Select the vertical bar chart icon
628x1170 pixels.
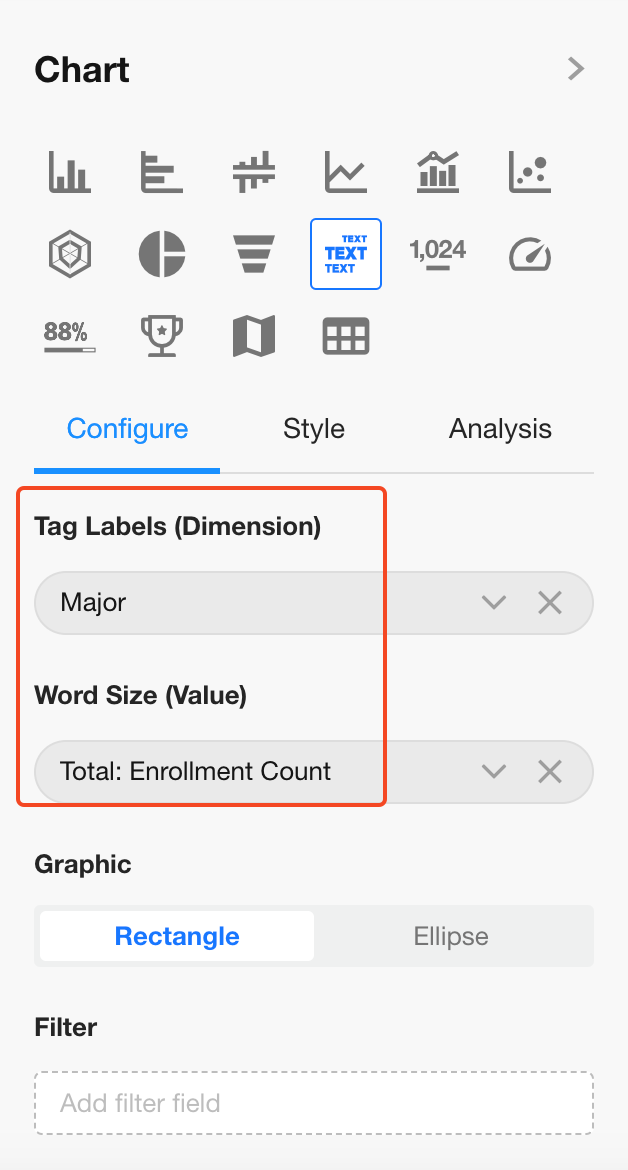pos(69,172)
